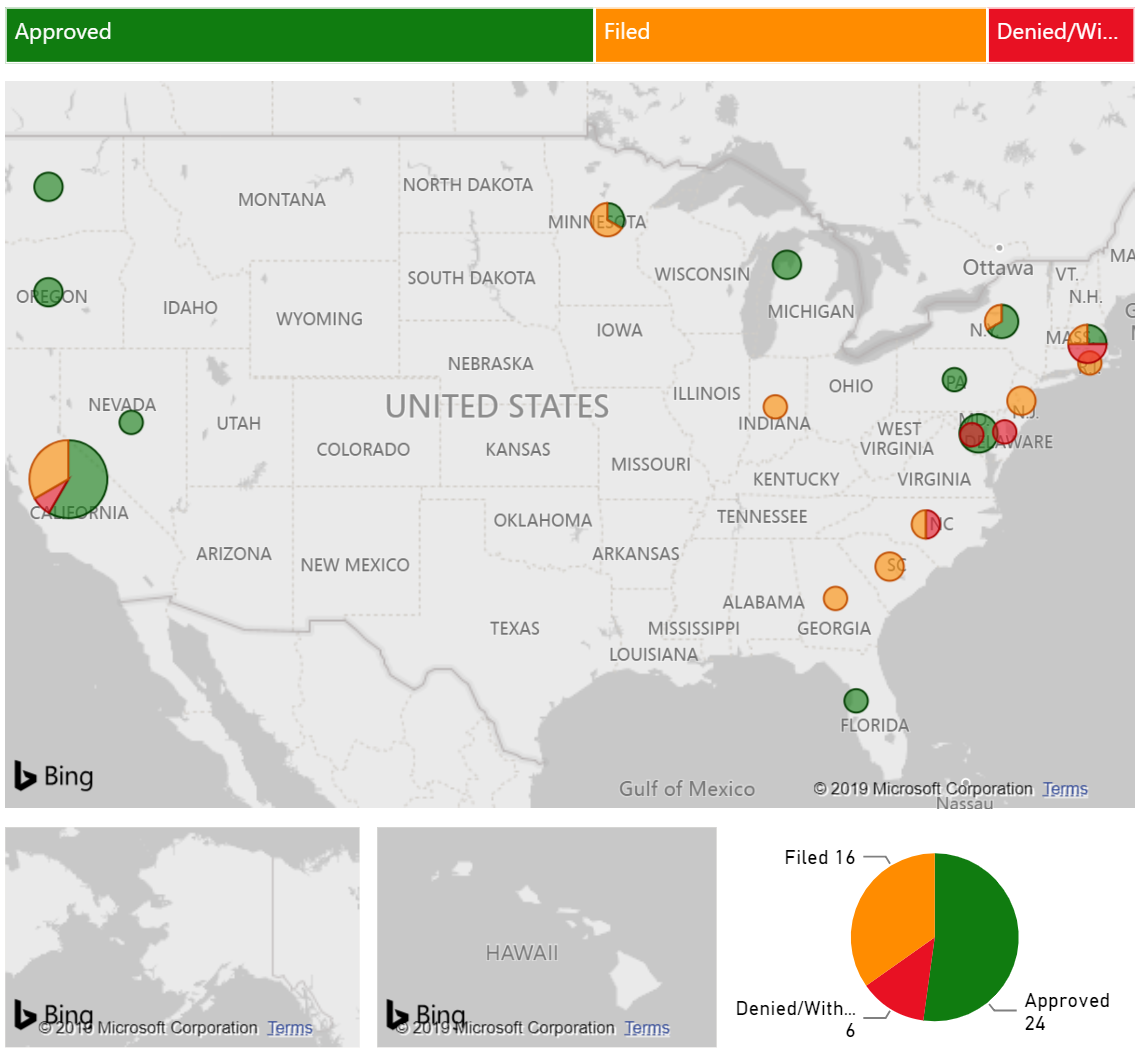Open Terms link on Alaska map
This screenshot has height=1049, width=1139.
(290, 1028)
